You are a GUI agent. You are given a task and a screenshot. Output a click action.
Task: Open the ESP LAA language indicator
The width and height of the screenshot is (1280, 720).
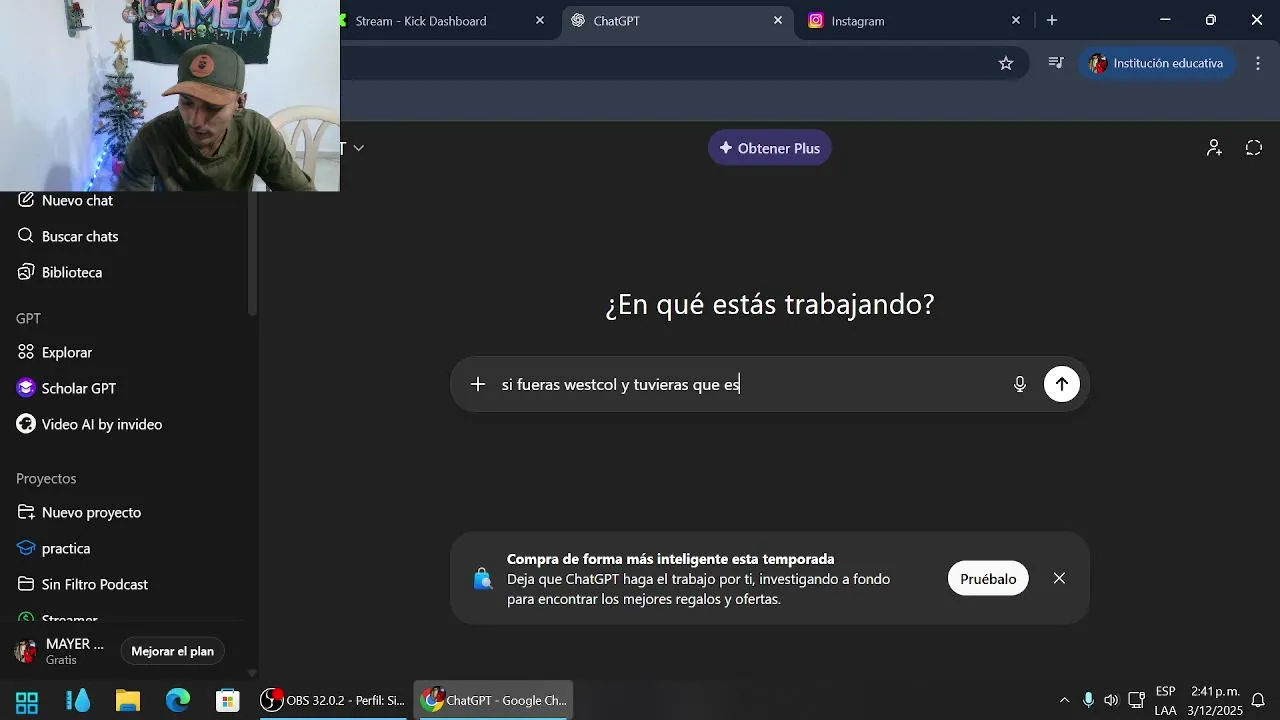1165,700
